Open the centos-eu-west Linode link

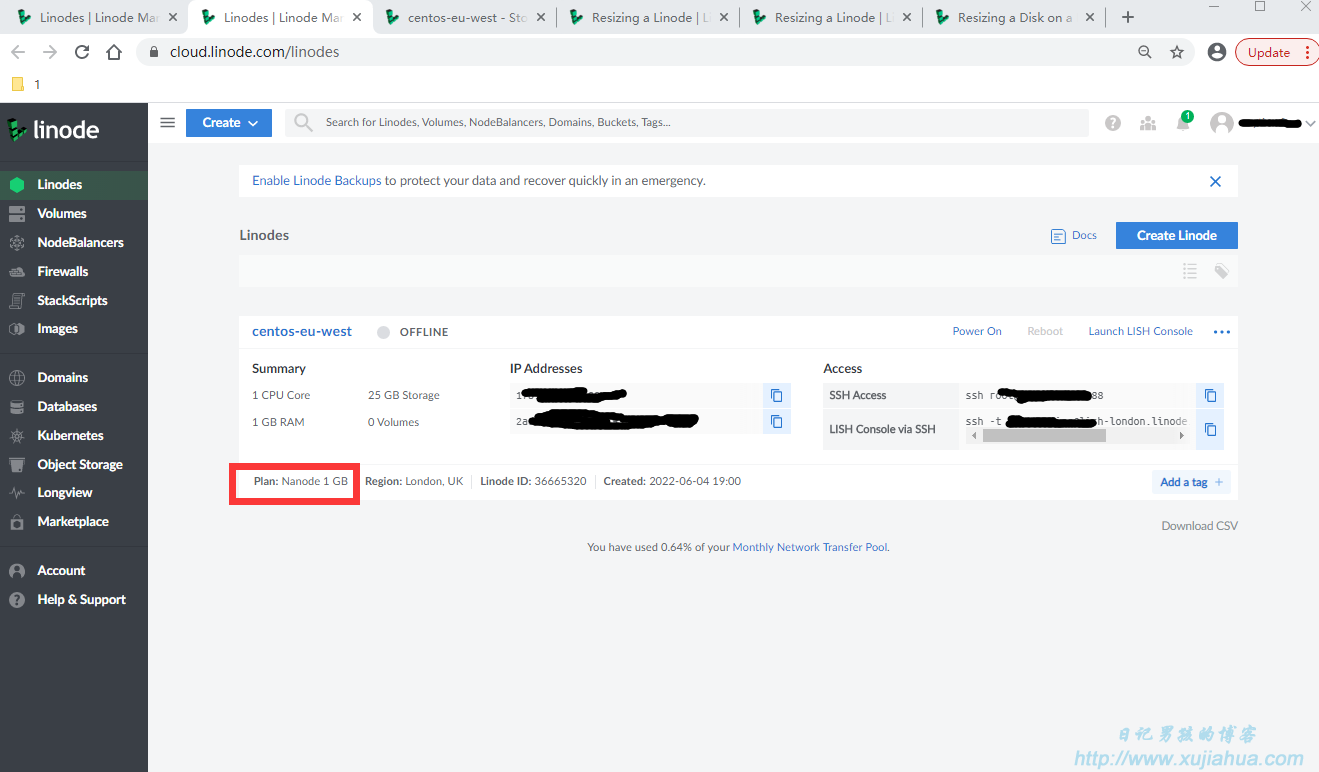click(x=302, y=331)
